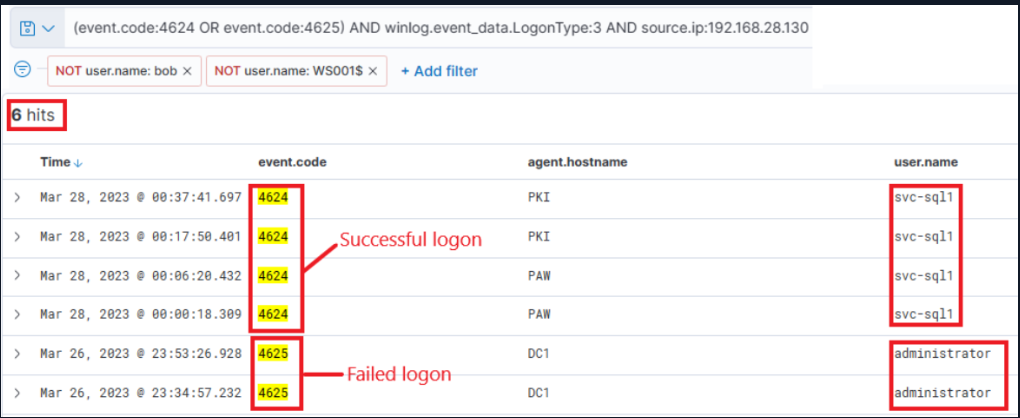This screenshot has height=418, width=1020.
Task: Remove the NOT user.name: bob filter
Action: coord(187,71)
